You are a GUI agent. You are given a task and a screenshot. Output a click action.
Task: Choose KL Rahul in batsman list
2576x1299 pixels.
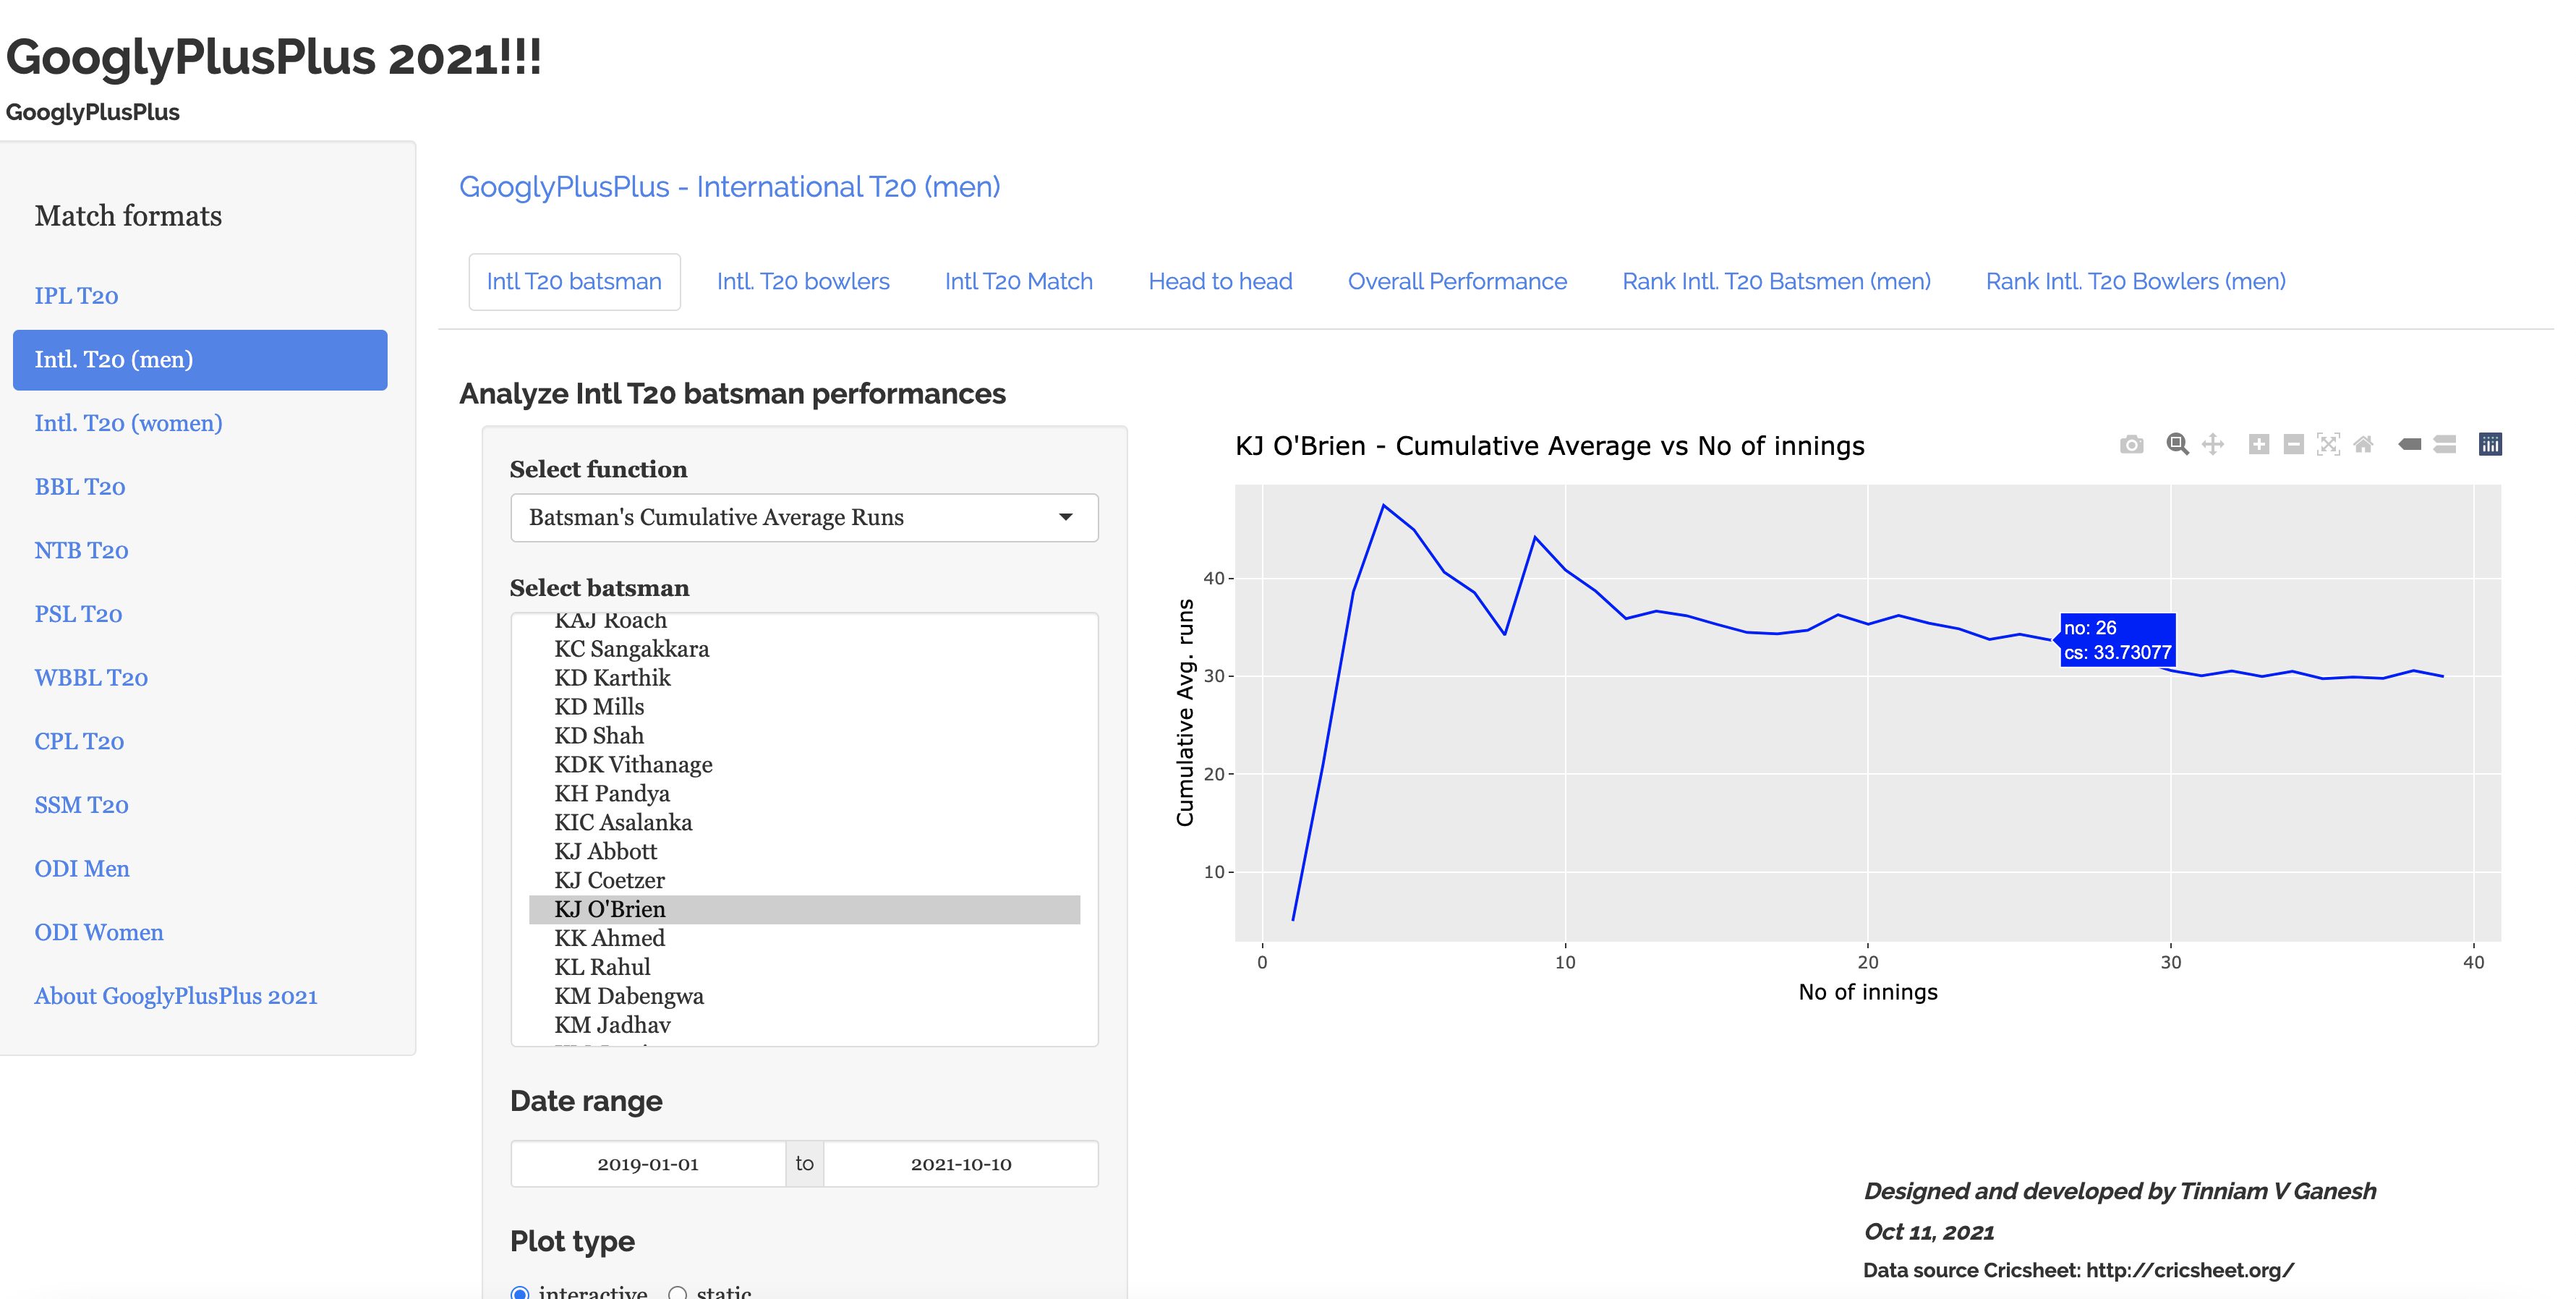[x=602, y=967]
